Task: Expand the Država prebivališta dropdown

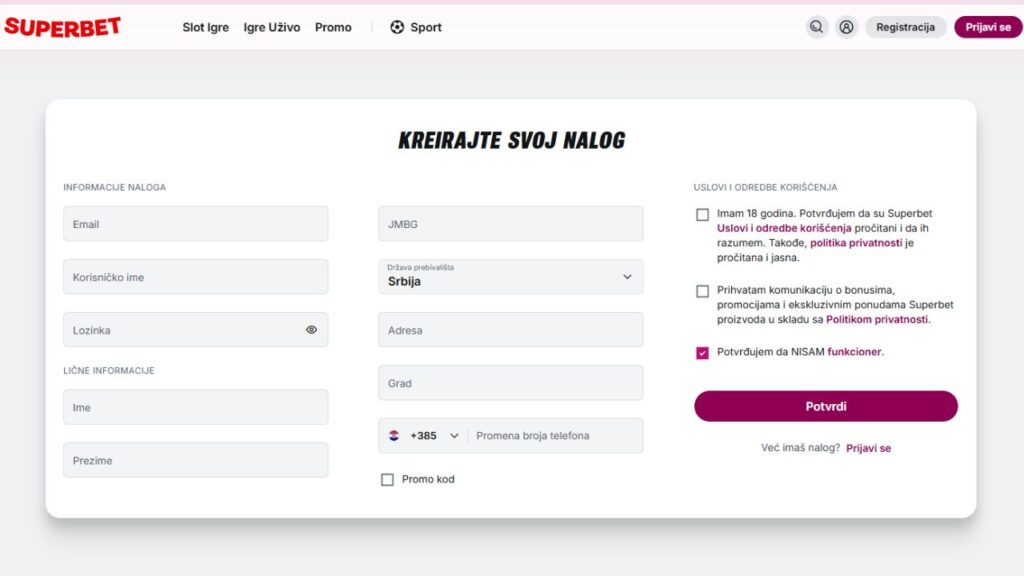Action: coord(511,276)
